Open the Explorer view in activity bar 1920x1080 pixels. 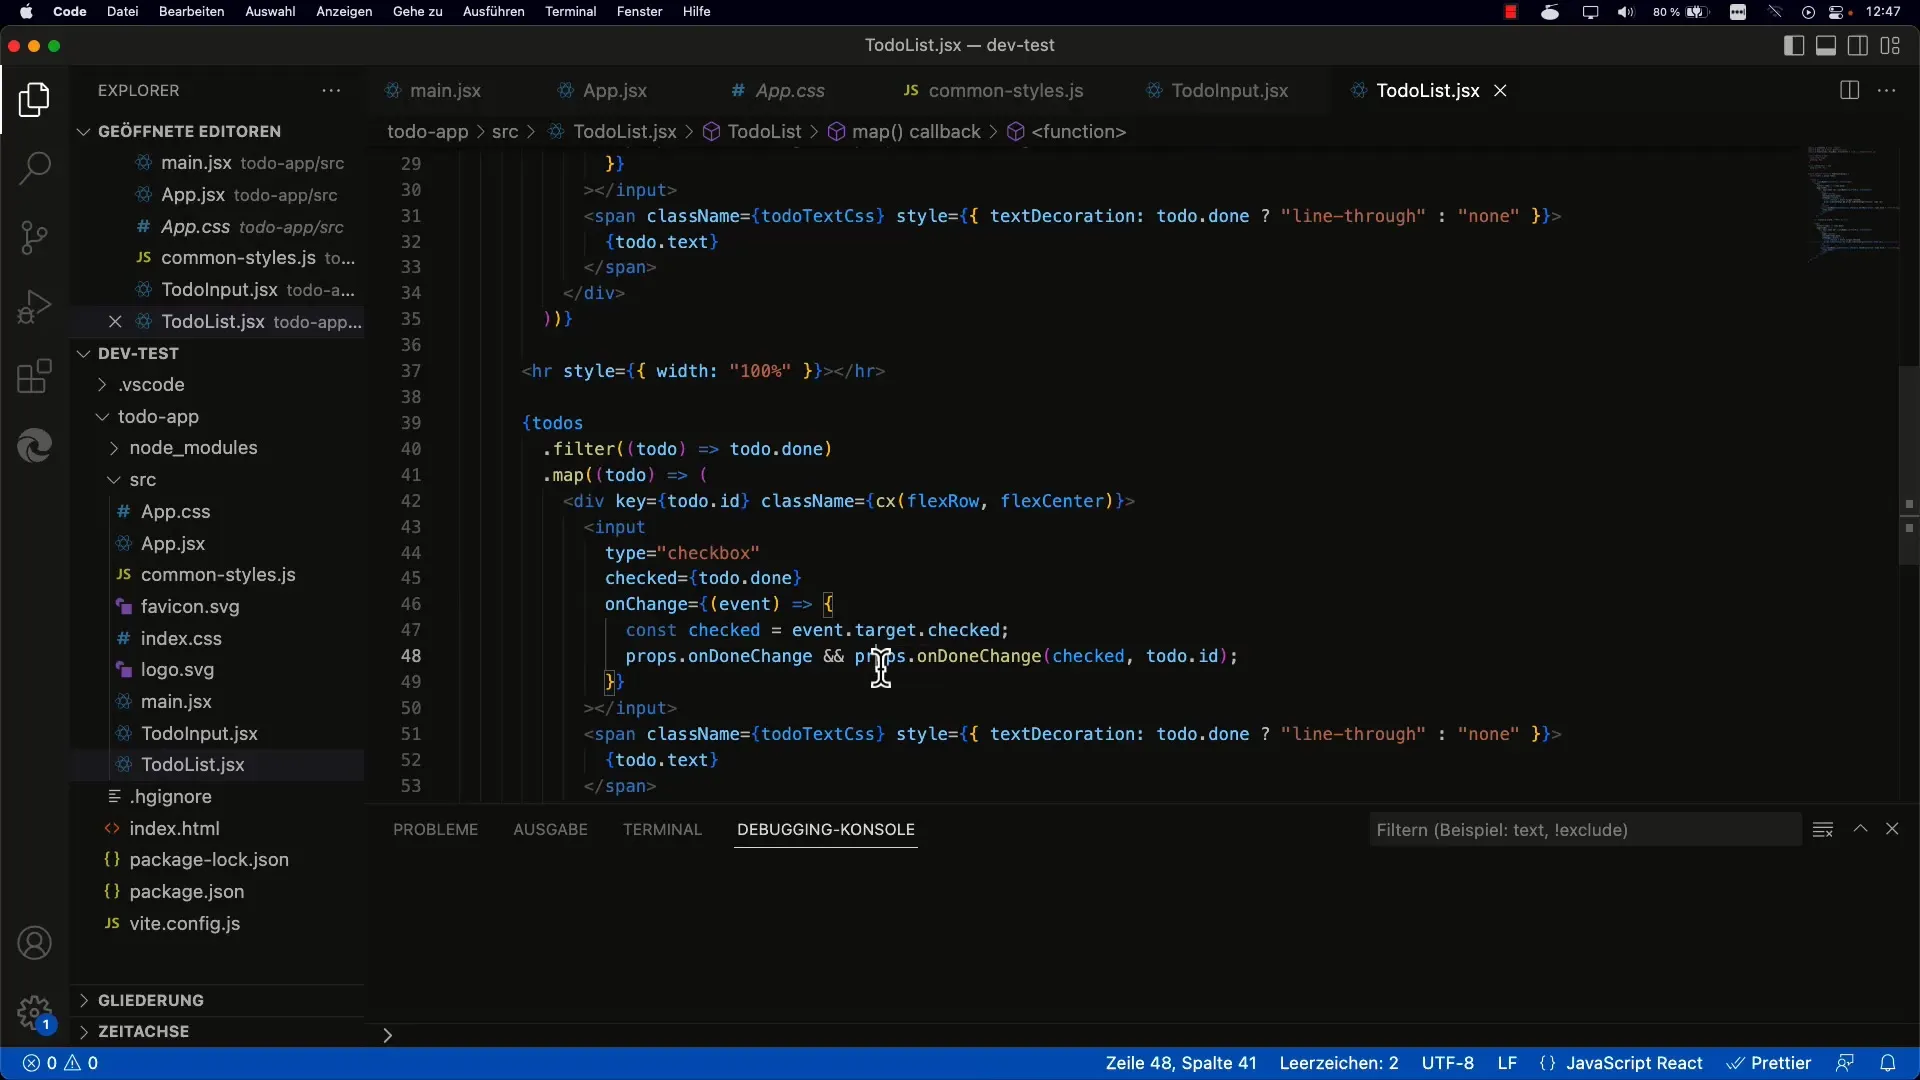click(x=34, y=100)
